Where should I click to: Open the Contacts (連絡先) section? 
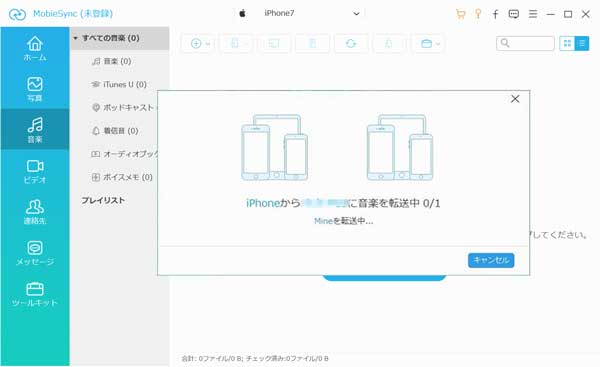click(x=35, y=212)
